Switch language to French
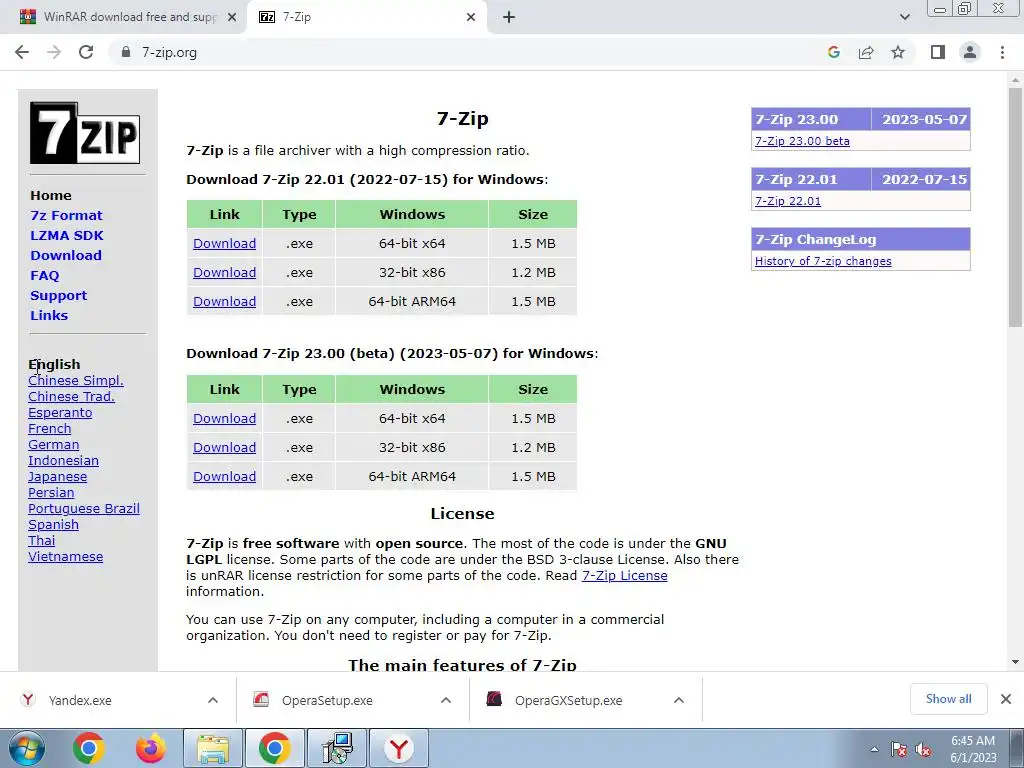 coord(50,428)
